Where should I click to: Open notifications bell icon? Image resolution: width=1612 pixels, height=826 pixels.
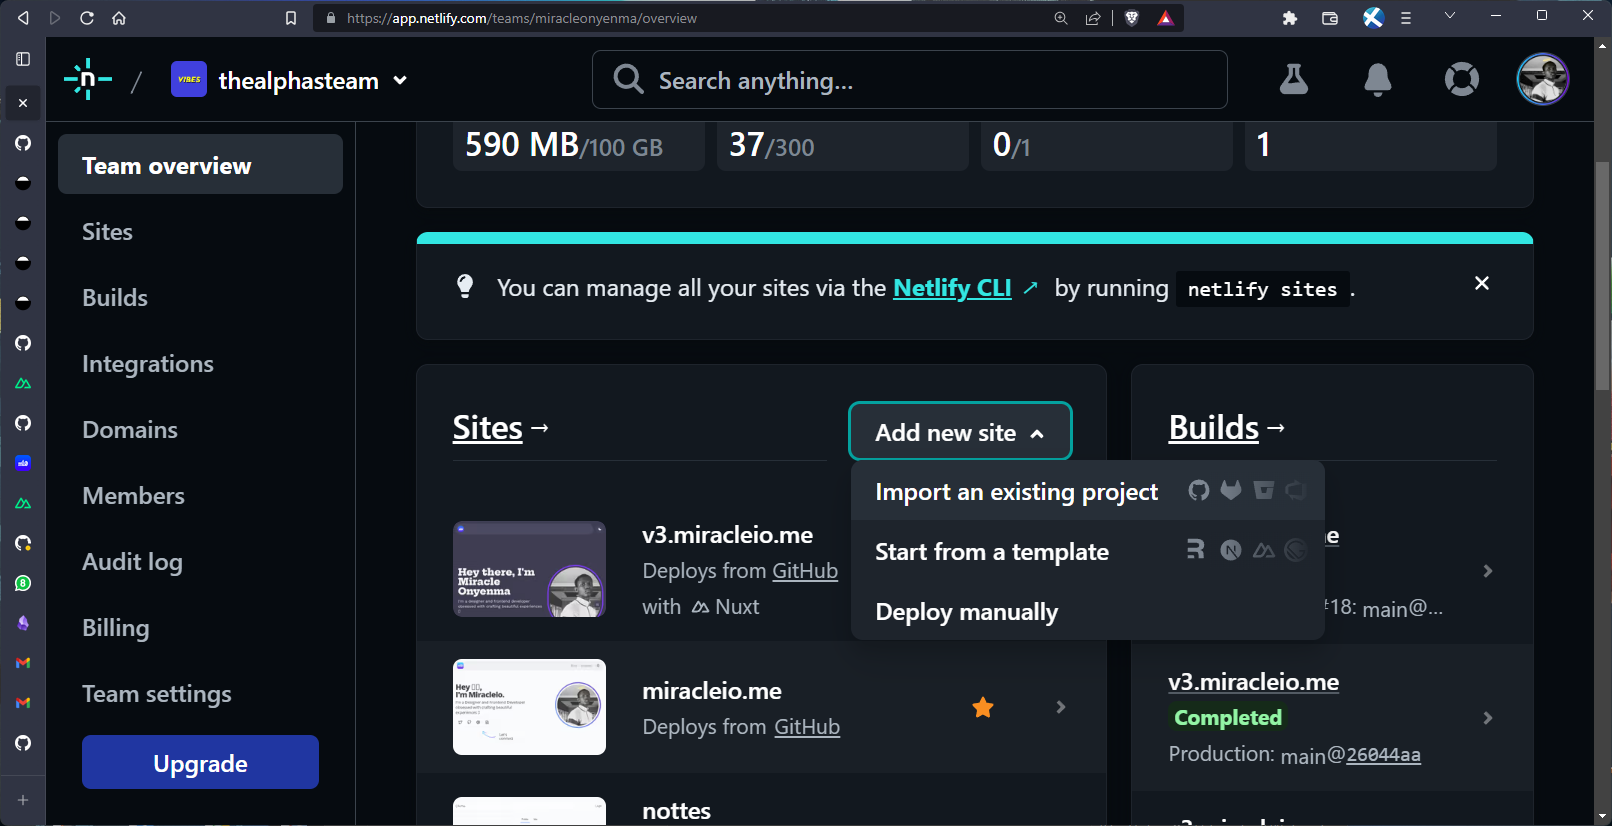point(1377,79)
